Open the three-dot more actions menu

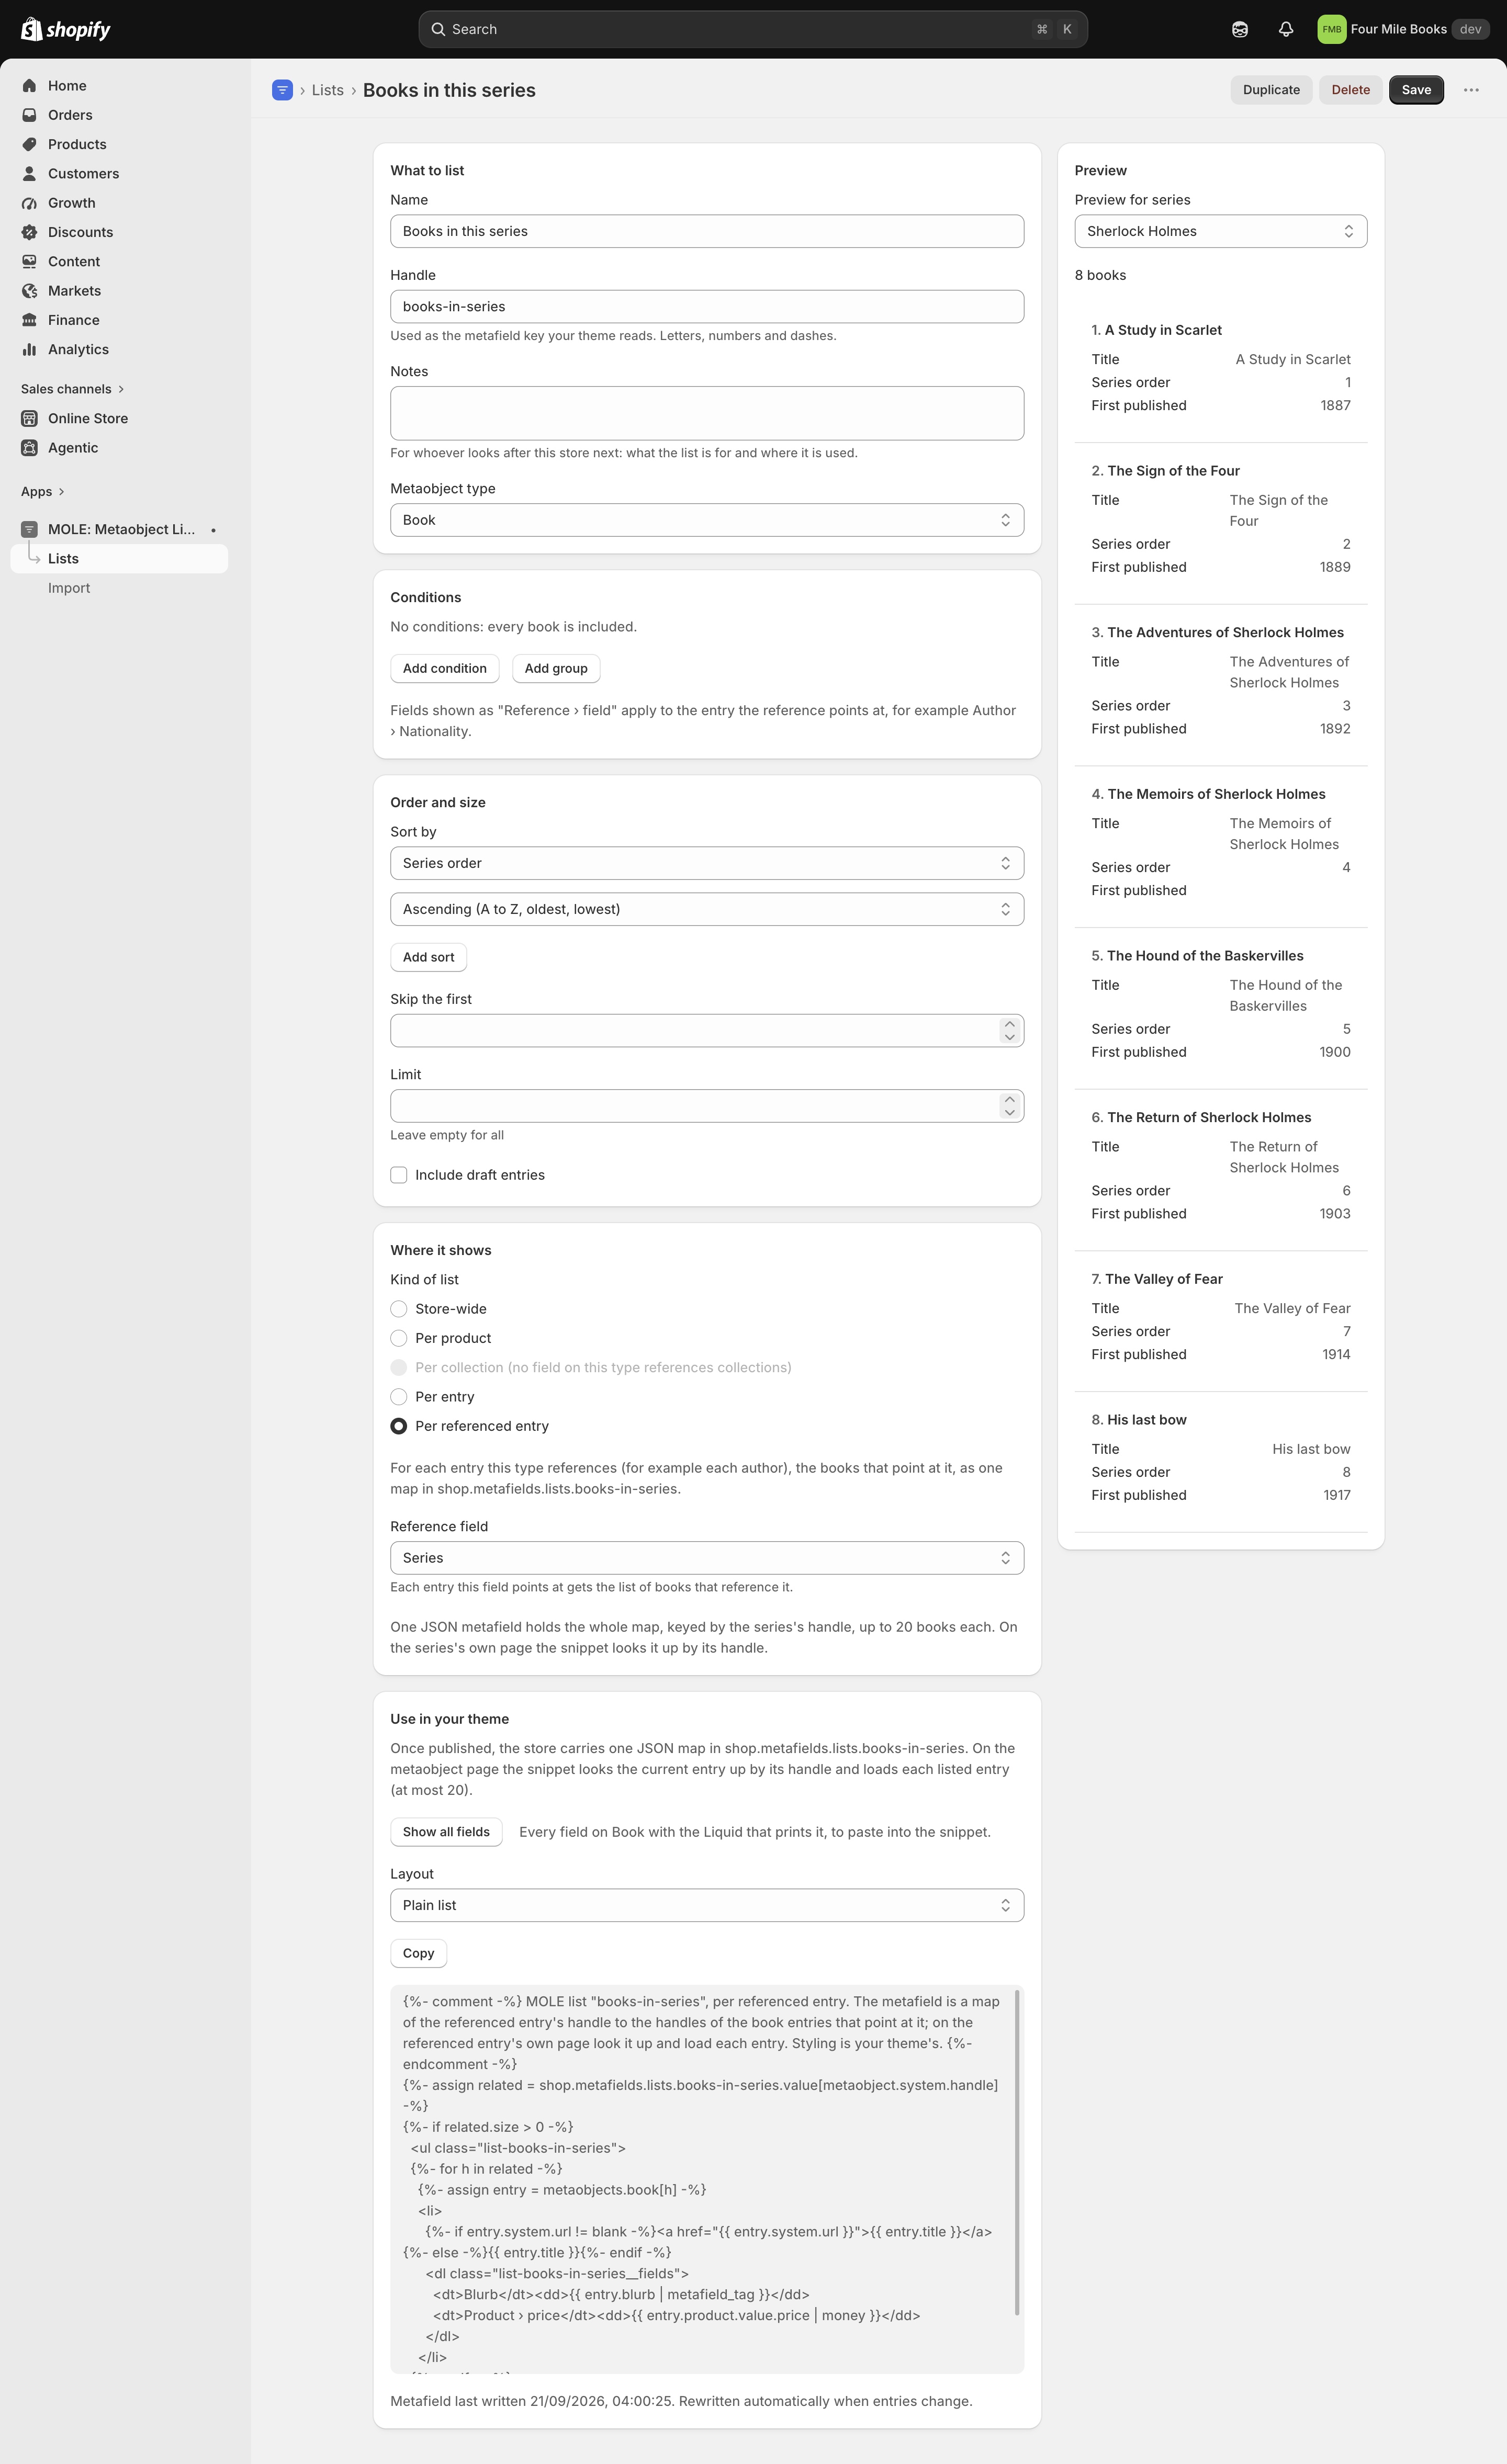[x=1471, y=90]
